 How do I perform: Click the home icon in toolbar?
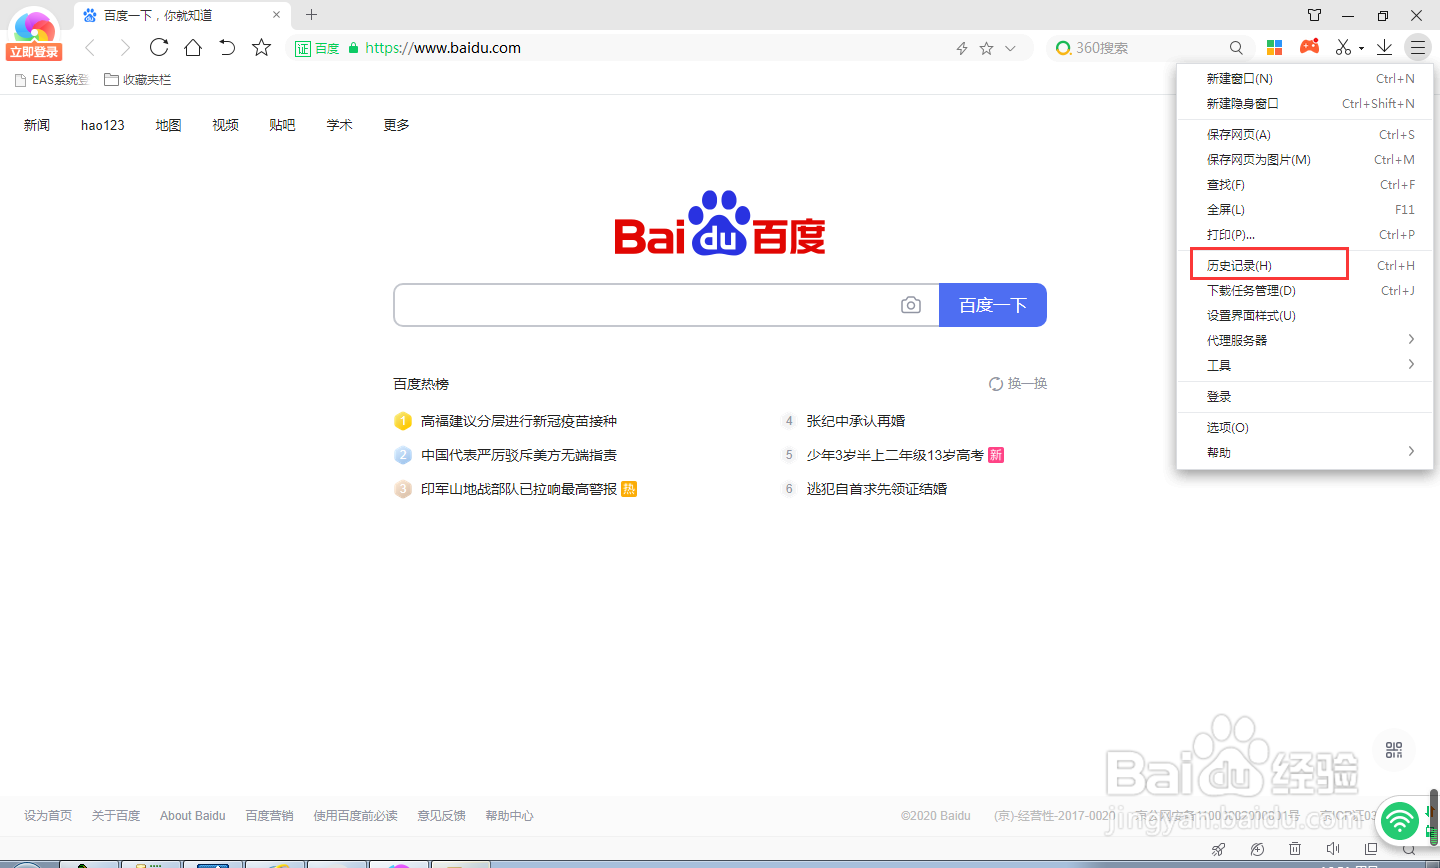tap(192, 47)
